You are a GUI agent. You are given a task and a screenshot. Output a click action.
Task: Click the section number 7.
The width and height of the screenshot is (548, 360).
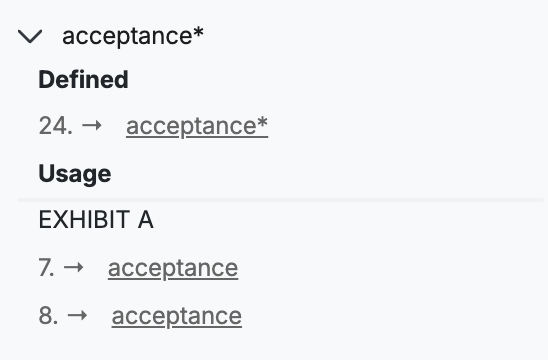click(x=46, y=268)
